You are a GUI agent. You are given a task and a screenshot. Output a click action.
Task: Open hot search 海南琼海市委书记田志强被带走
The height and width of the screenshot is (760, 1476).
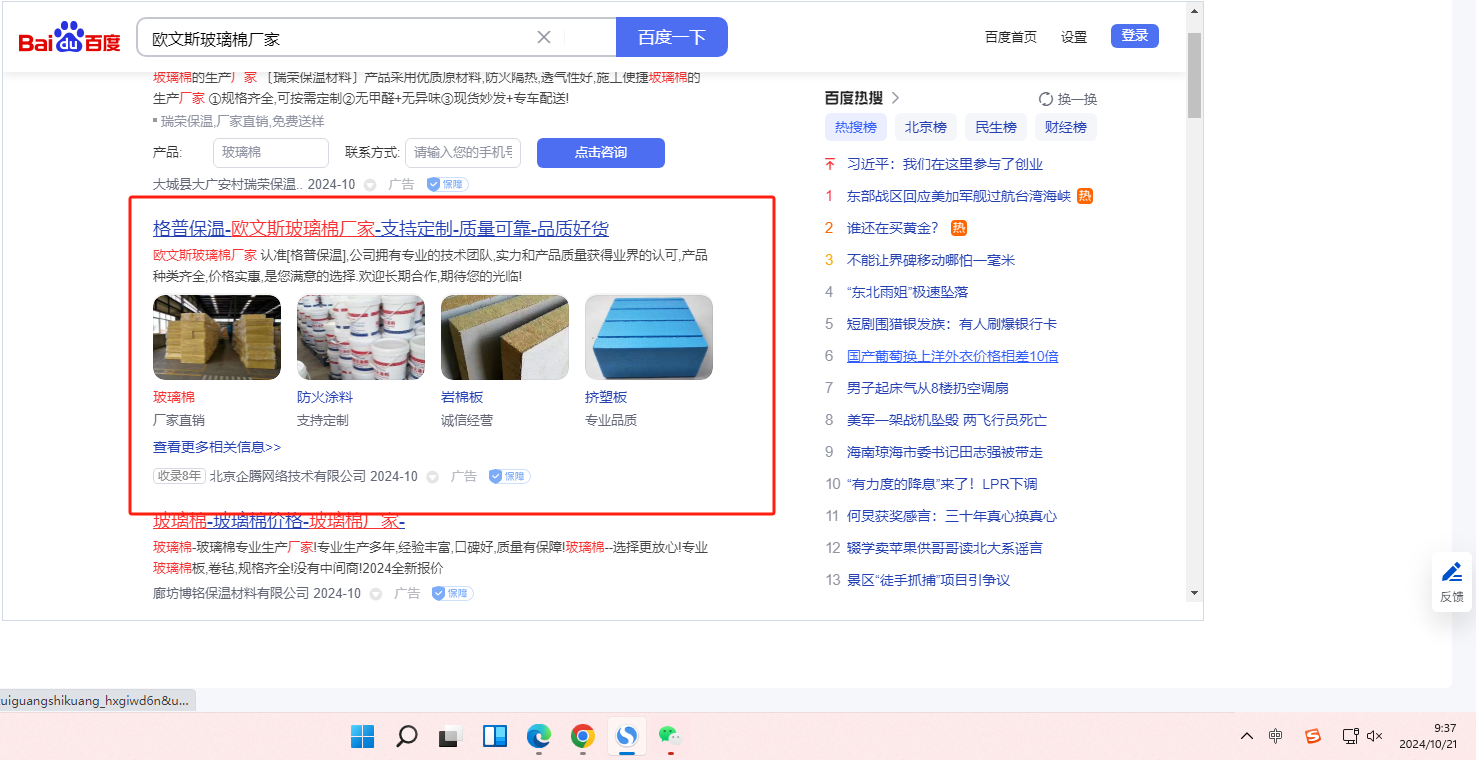coord(945,452)
